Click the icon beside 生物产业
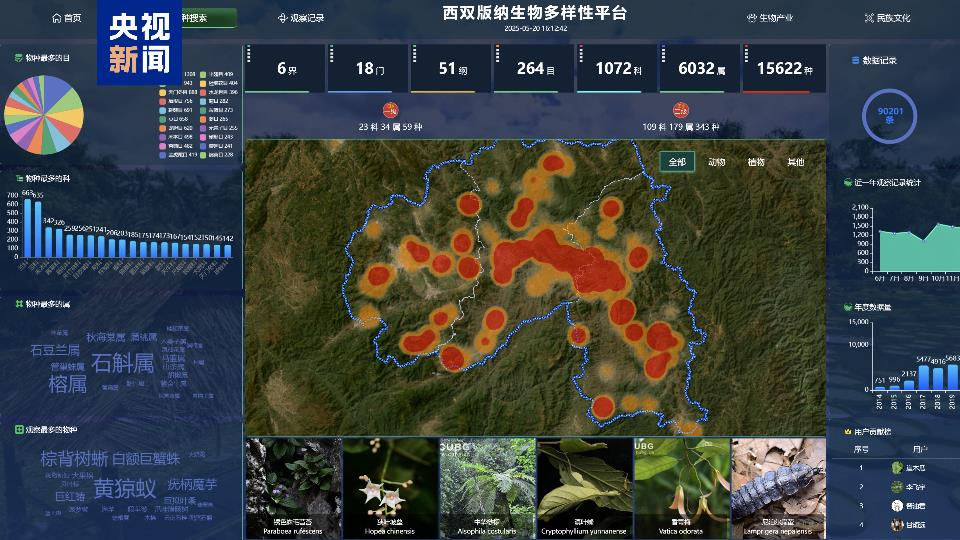The width and height of the screenshot is (960, 540). point(751,18)
